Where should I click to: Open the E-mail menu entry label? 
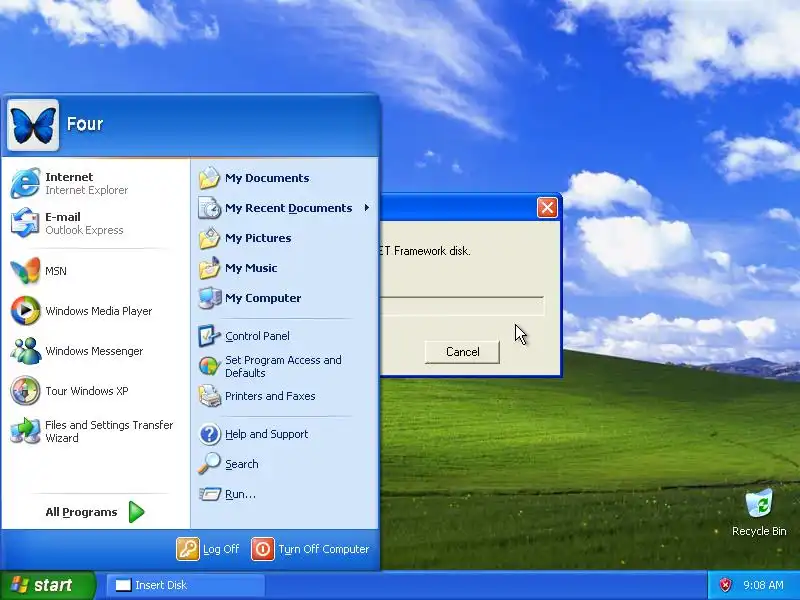coord(63,217)
